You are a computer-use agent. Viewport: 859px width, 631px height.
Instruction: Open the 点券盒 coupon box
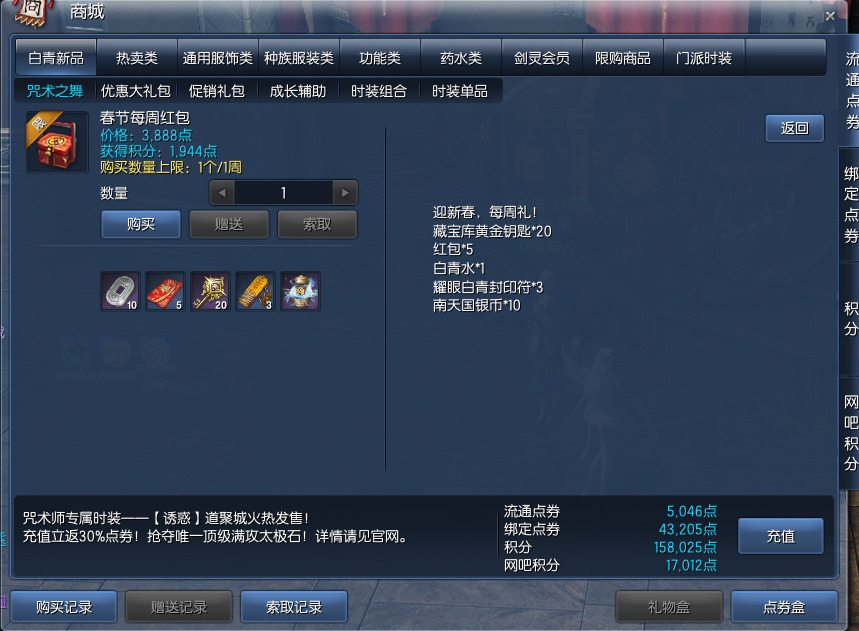pos(784,606)
